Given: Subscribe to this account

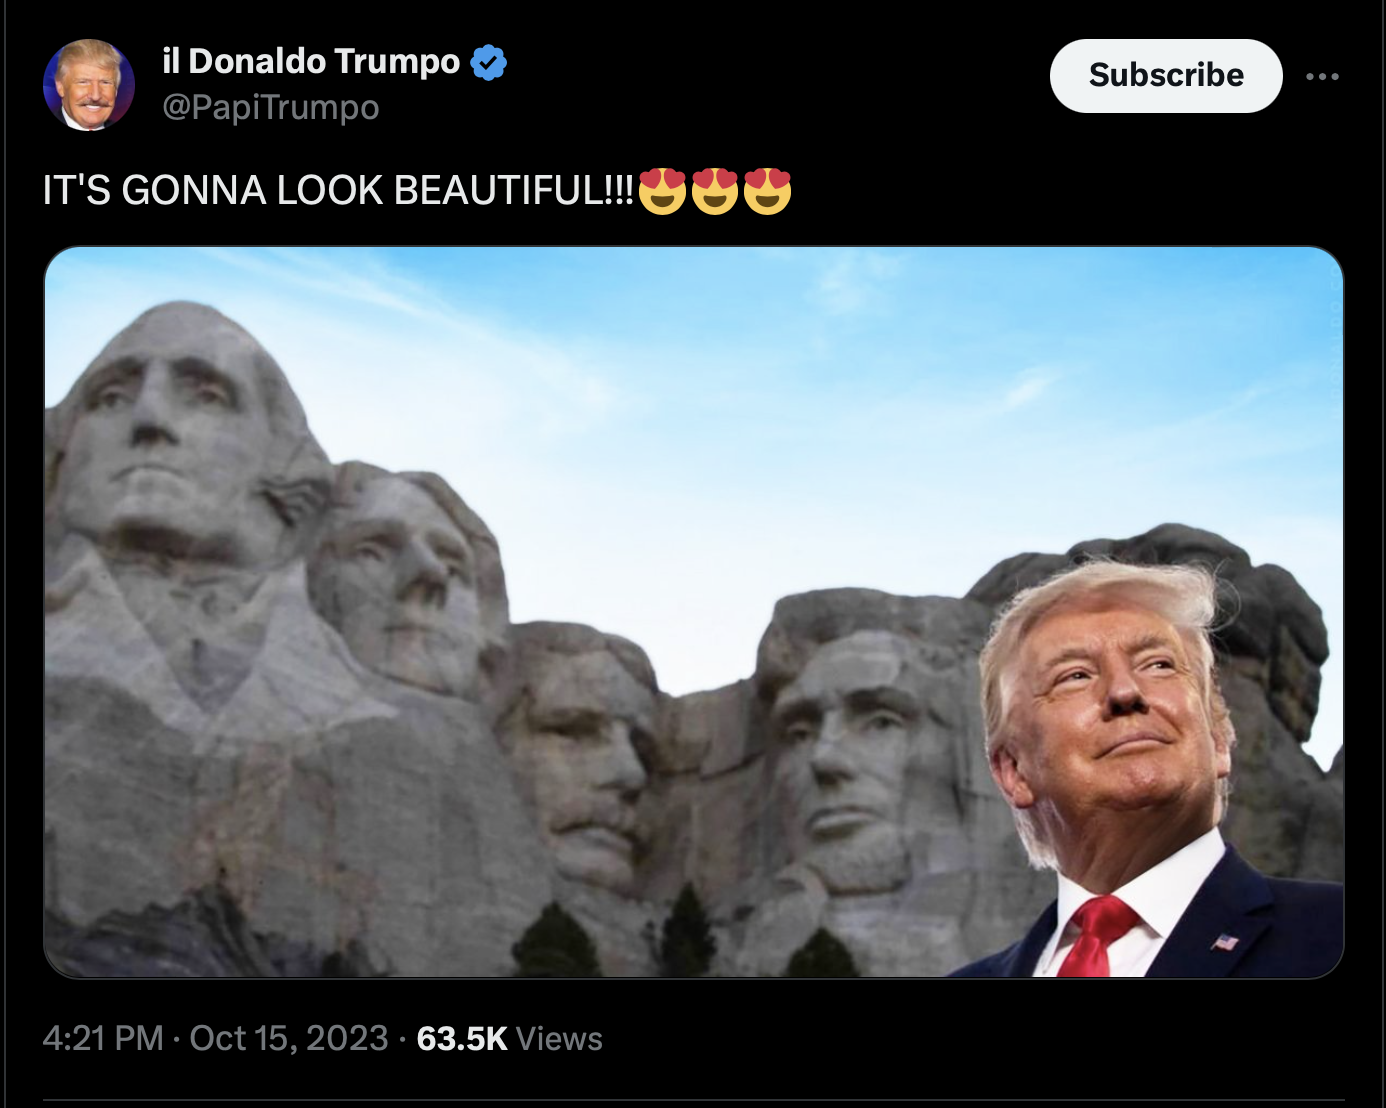Looking at the screenshot, I should [x=1166, y=76].
